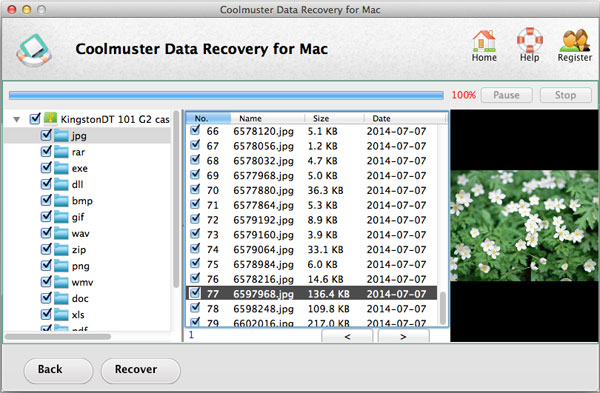Click the Pause button

[x=507, y=95]
